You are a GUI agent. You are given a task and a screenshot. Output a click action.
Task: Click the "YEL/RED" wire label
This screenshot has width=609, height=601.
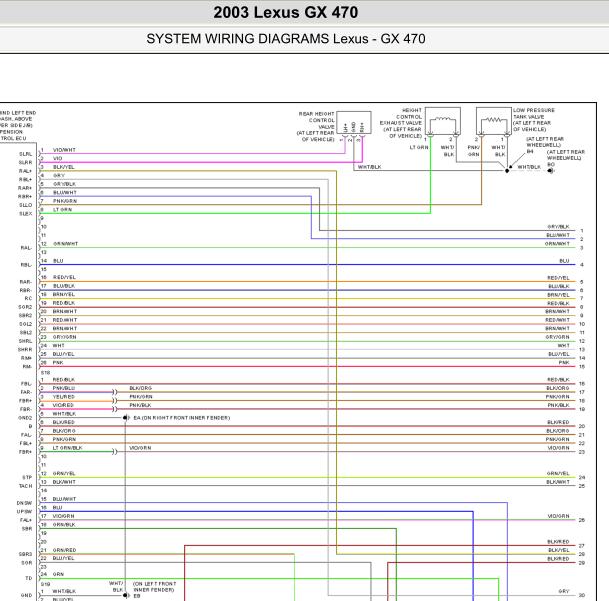(x=63, y=397)
